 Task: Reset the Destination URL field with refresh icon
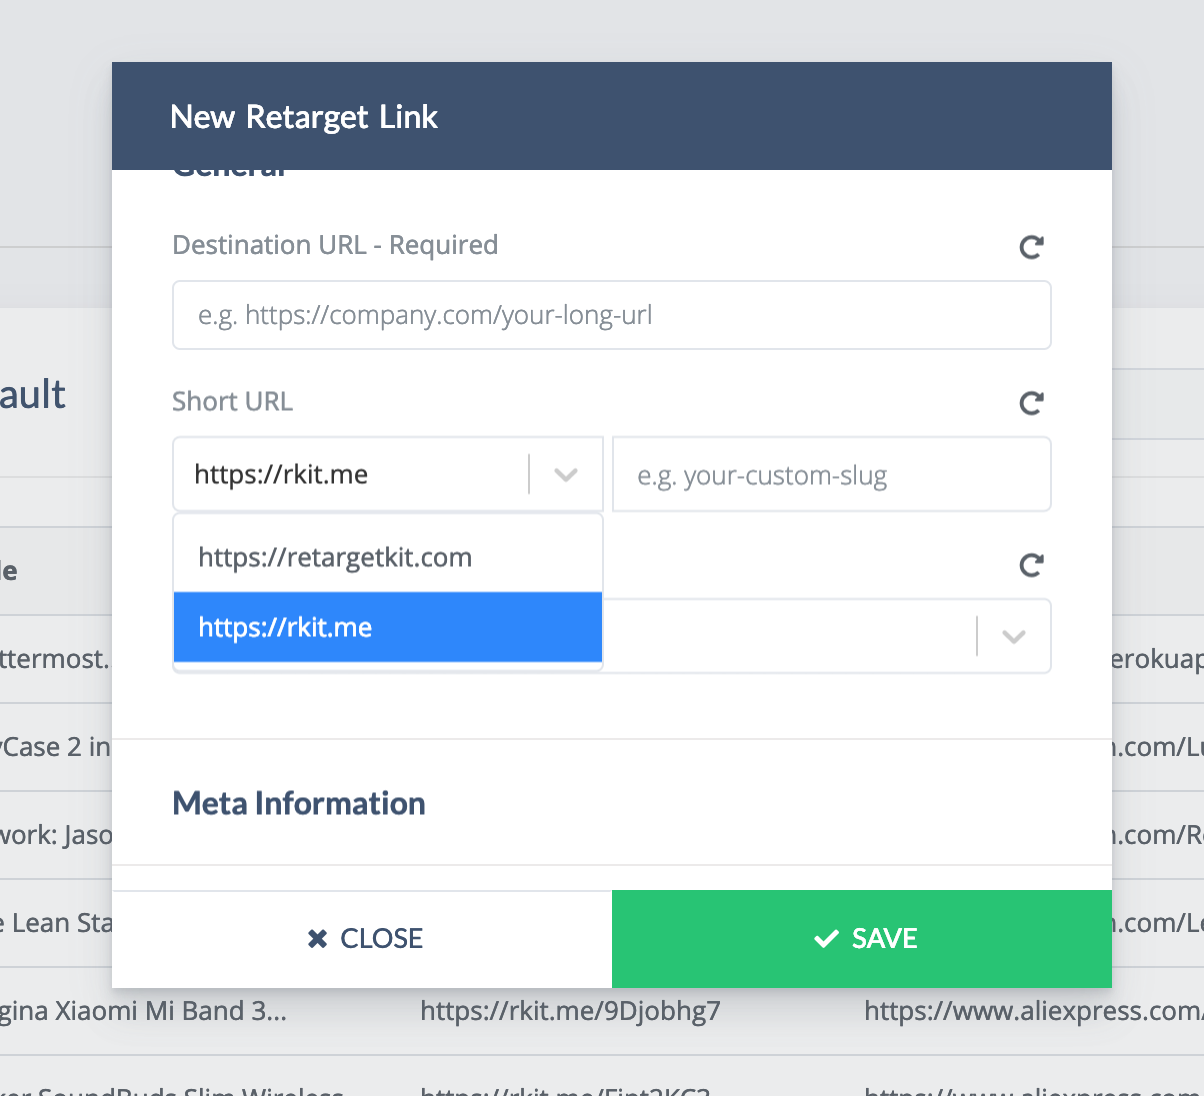1032,247
